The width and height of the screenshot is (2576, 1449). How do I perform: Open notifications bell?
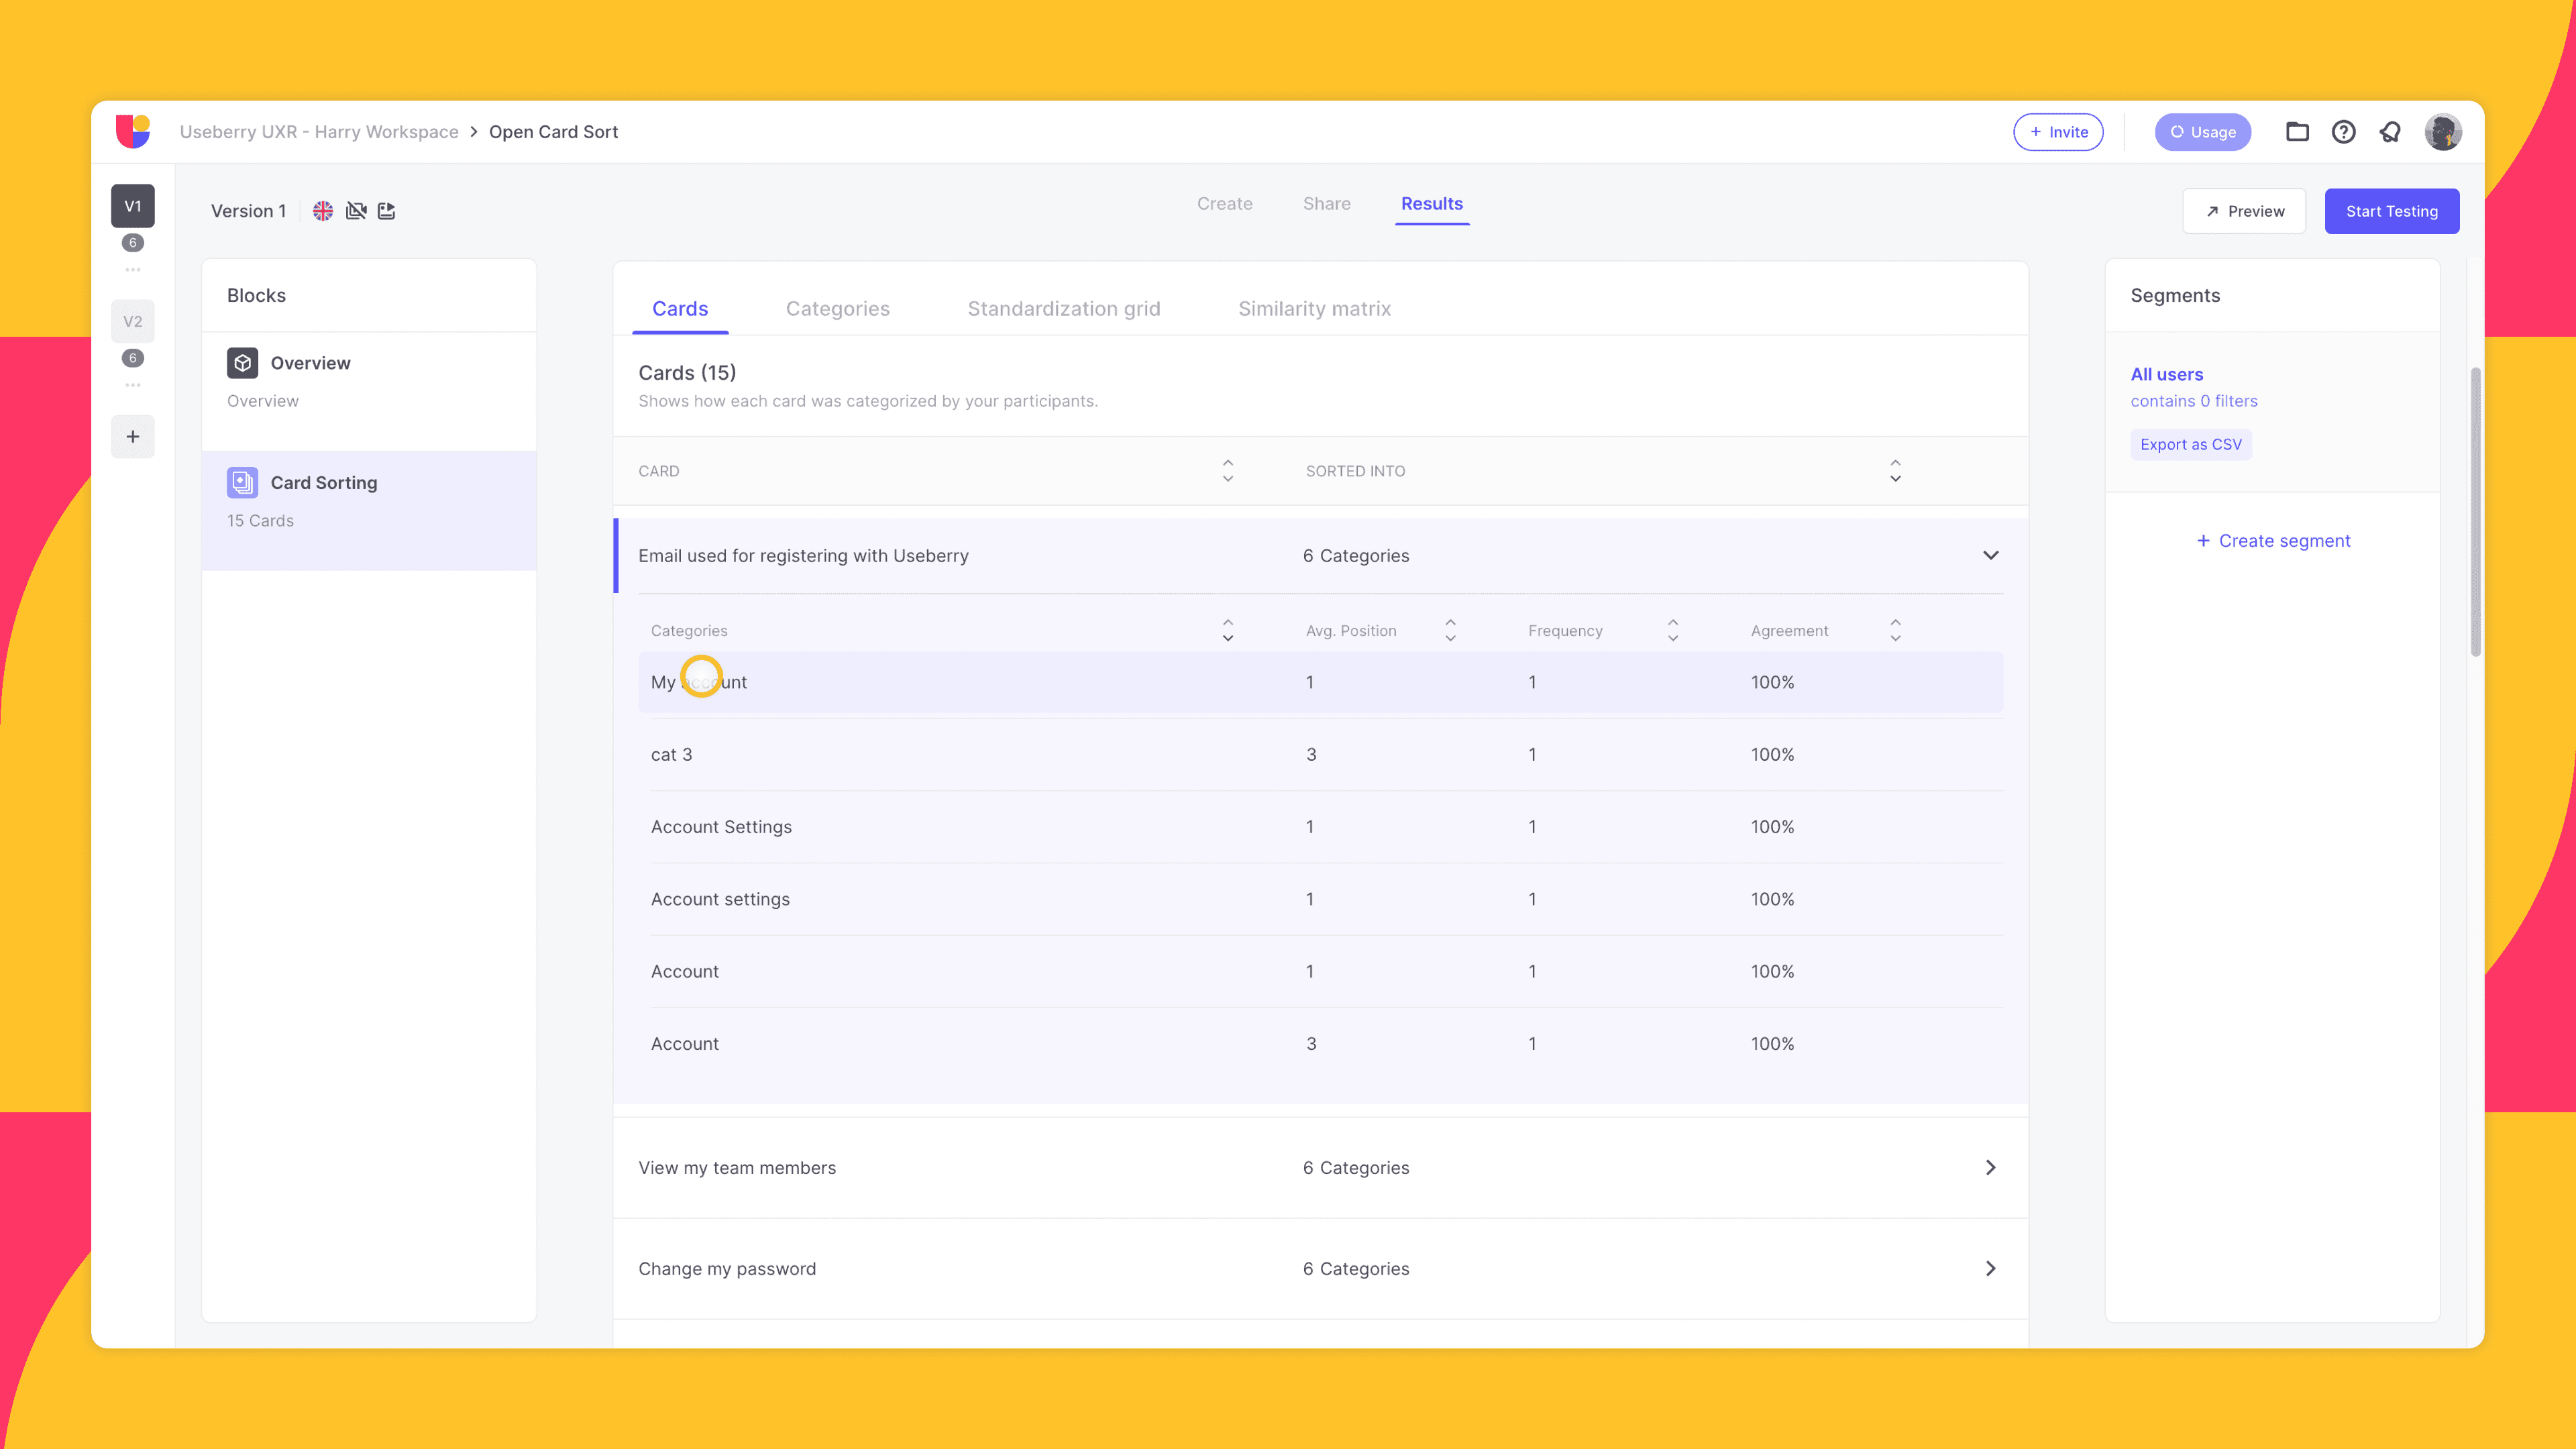(x=2390, y=131)
